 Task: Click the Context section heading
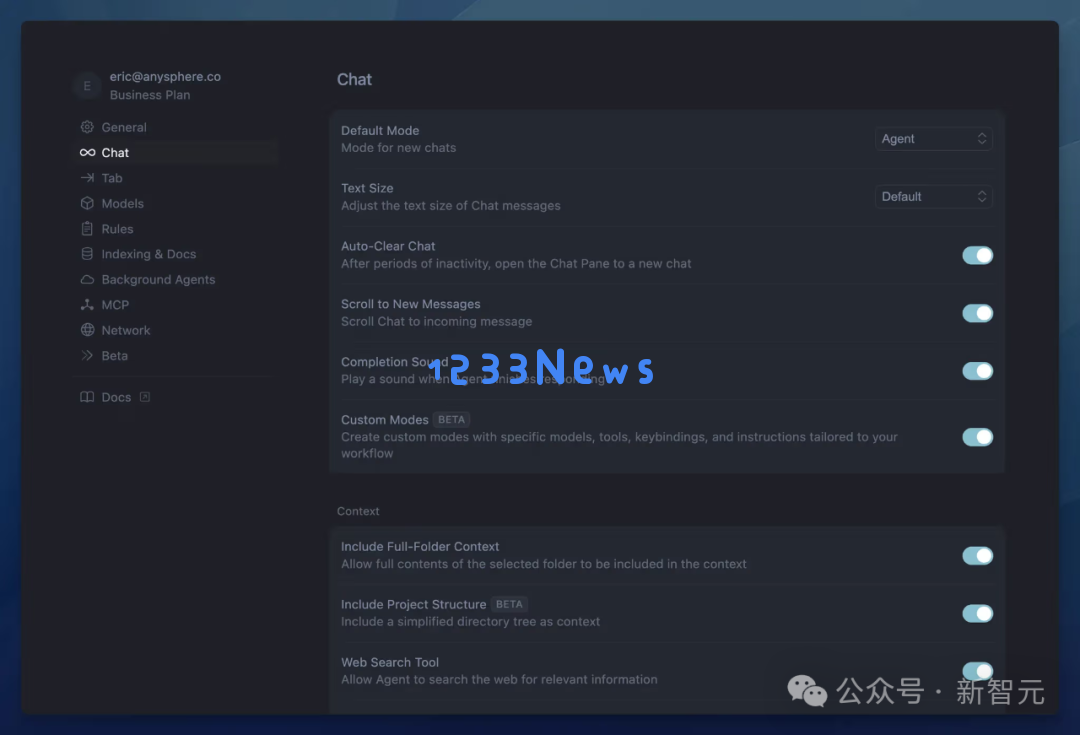pos(358,511)
